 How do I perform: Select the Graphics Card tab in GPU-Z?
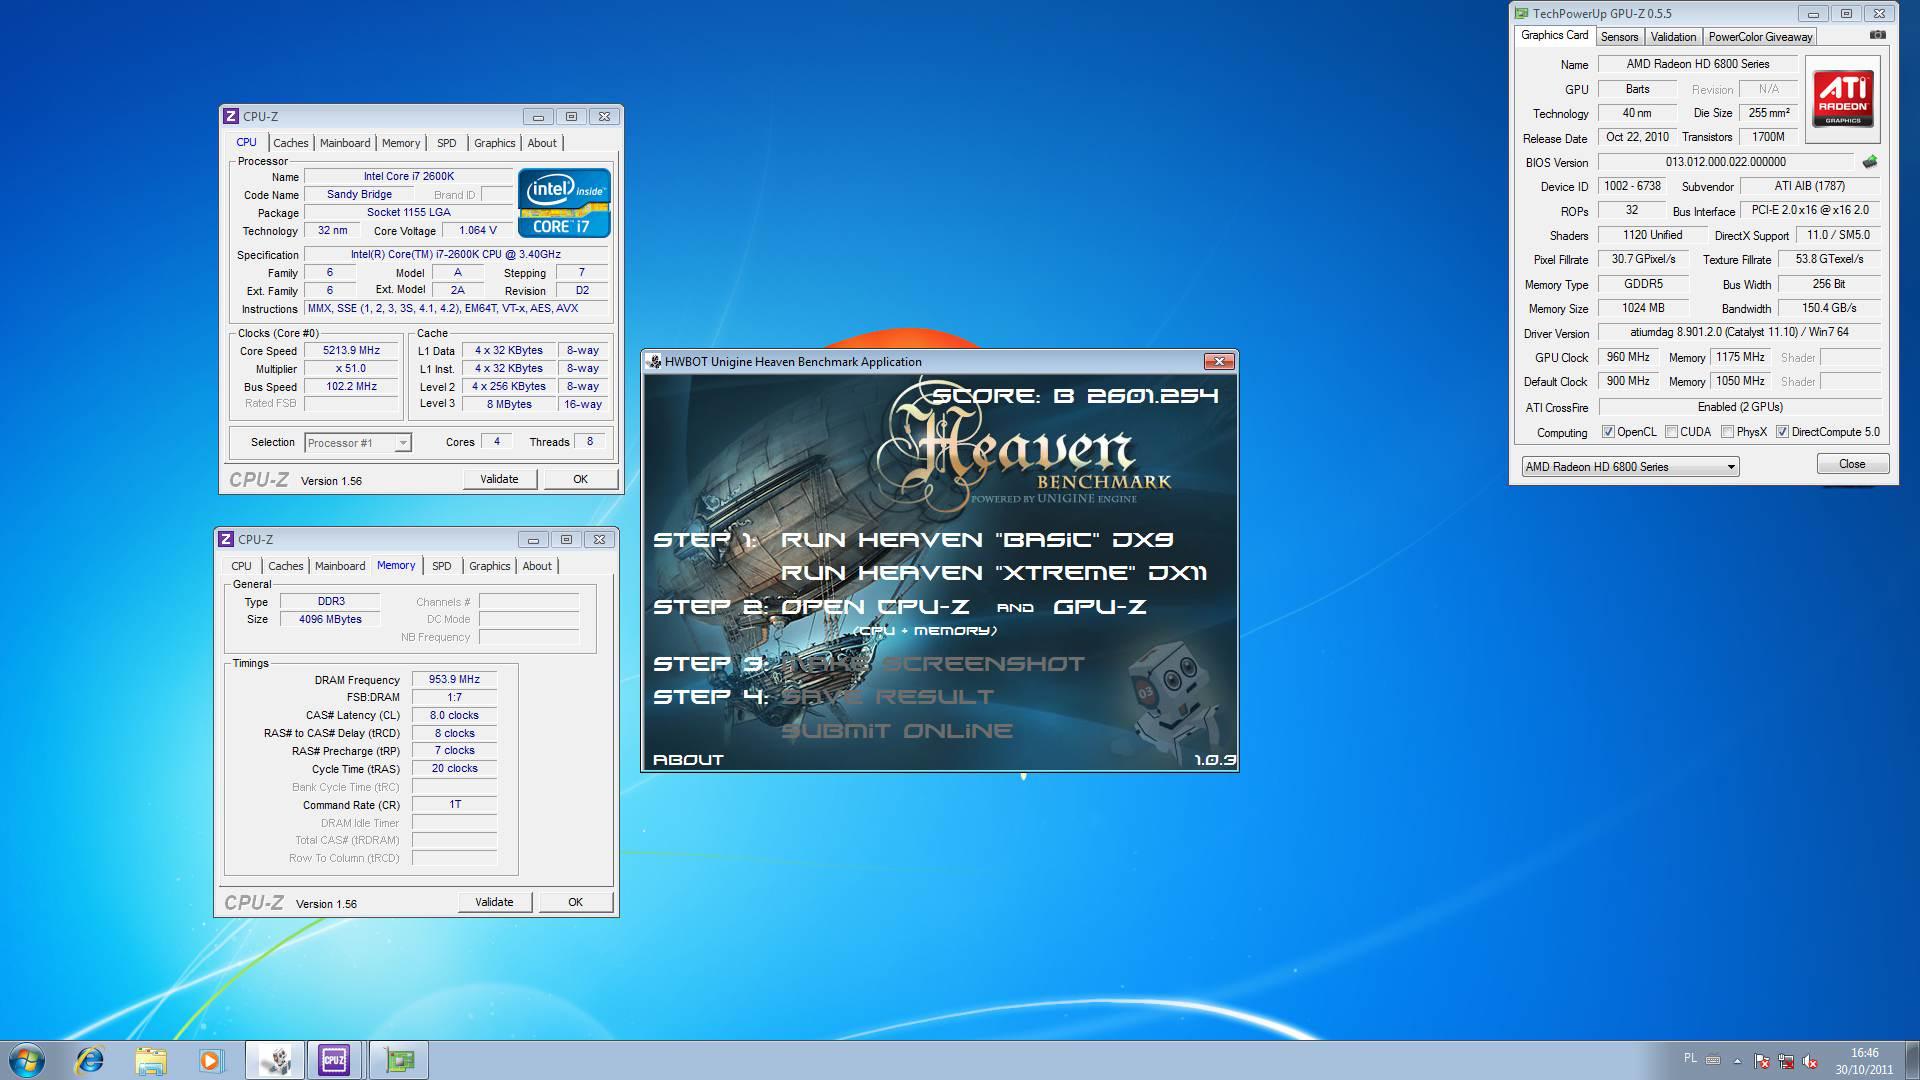click(1554, 35)
